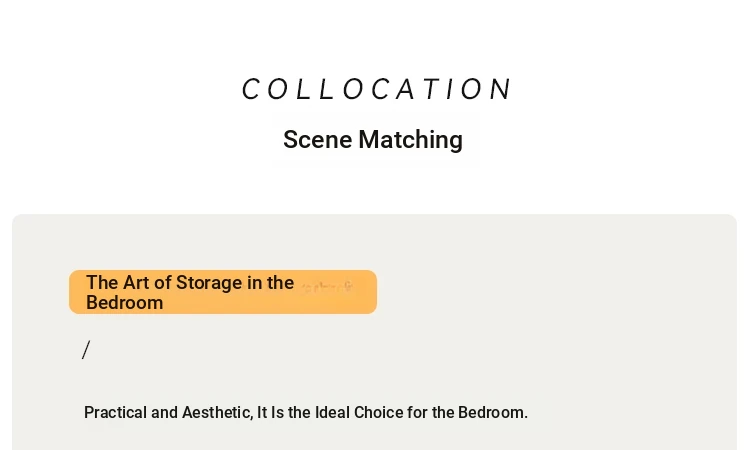750x450 pixels.
Task: Click the words for the in tagline
Action: [x=430, y=412]
